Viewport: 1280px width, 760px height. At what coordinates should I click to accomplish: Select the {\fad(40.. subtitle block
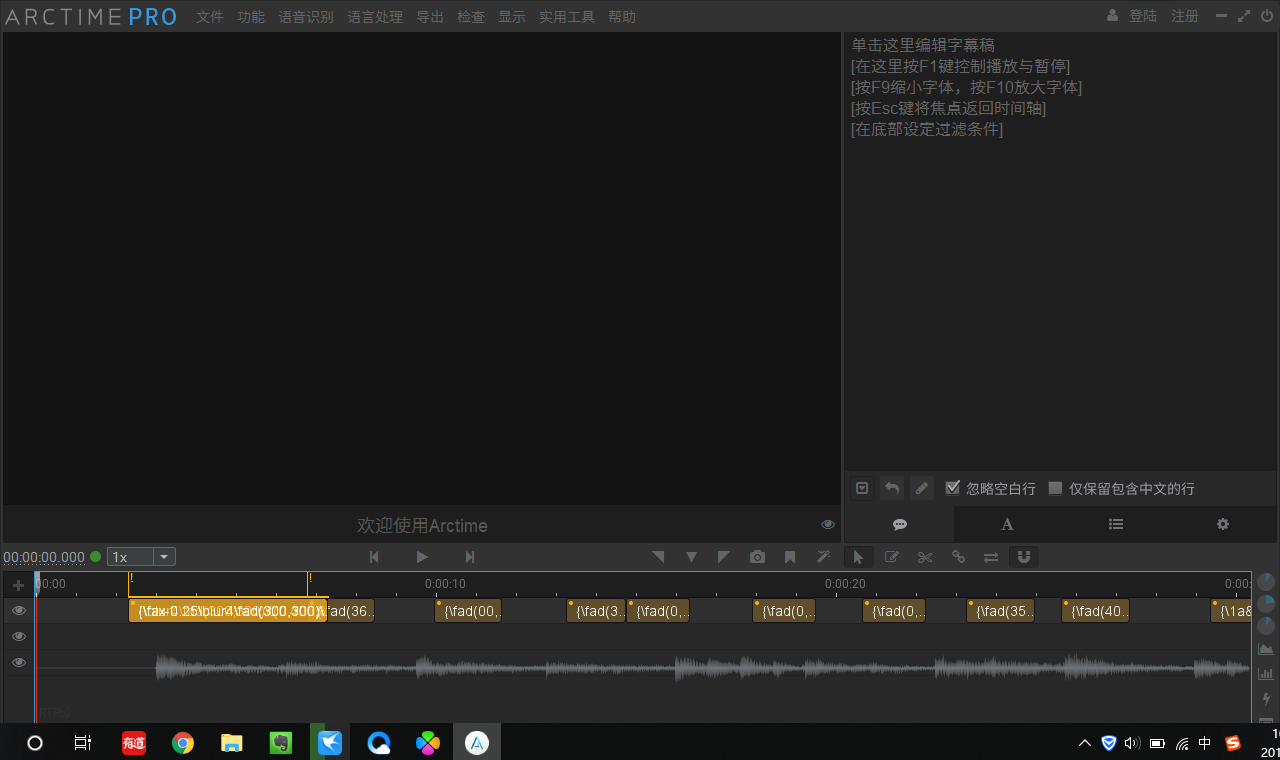[x=1096, y=611]
